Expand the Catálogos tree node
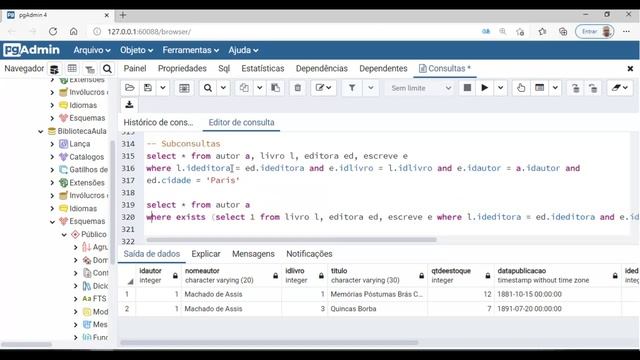Image resolution: width=640 pixels, height=360 pixels. click(x=52, y=157)
